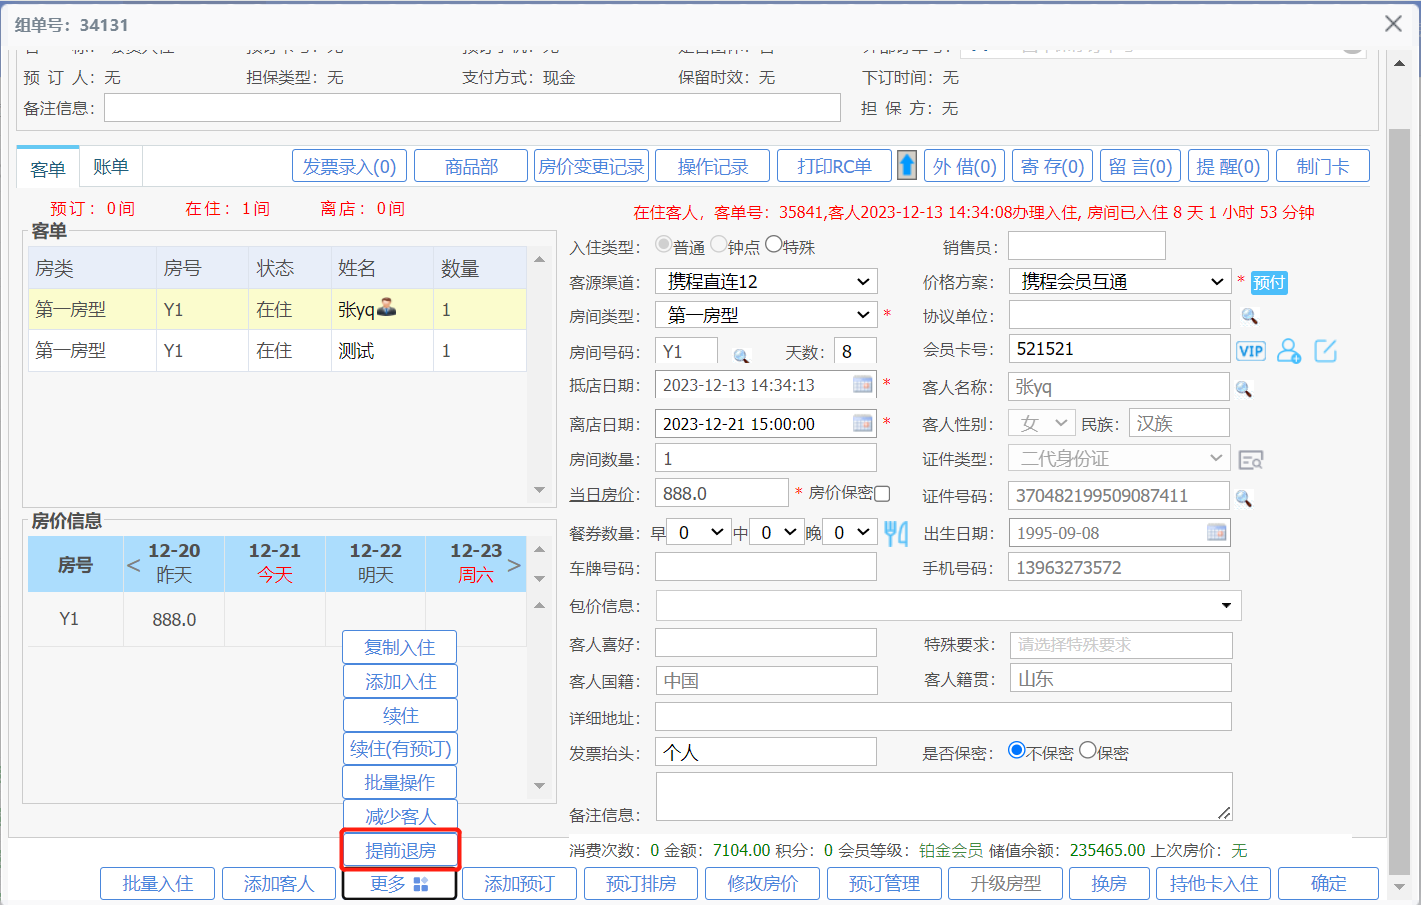The height and width of the screenshot is (905, 1421).
Task: Click the ID card scan icon
Action: click(x=1251, y=460)
